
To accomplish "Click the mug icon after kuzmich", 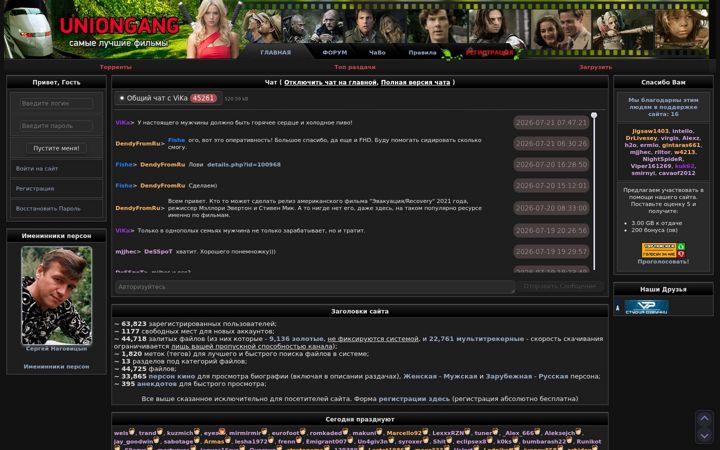I will [x=197, y=432].
